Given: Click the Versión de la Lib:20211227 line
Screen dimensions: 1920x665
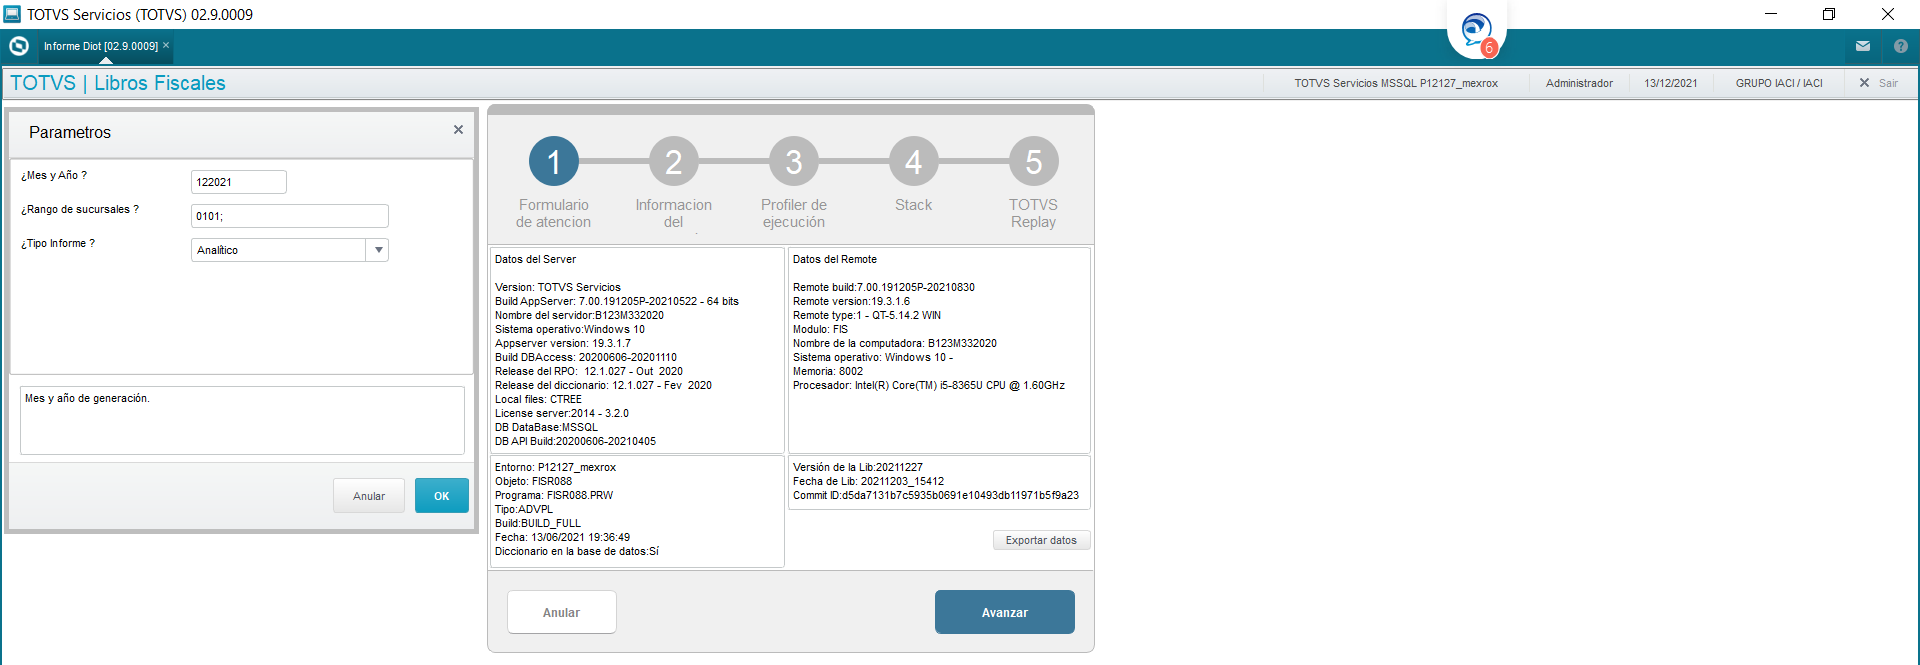Looking at the screenshot, I should click(x=858, y=467).
